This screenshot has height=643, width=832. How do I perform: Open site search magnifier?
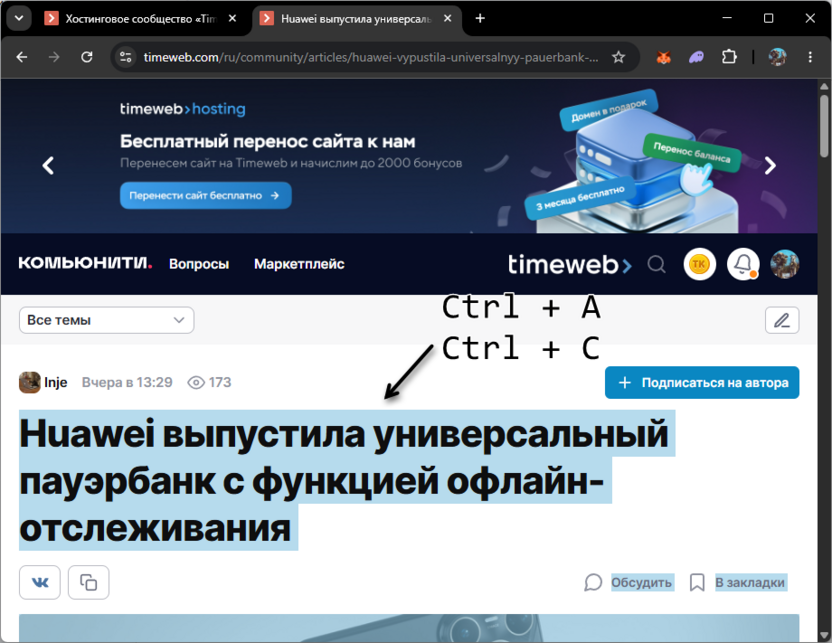click(x=656, y=264)
